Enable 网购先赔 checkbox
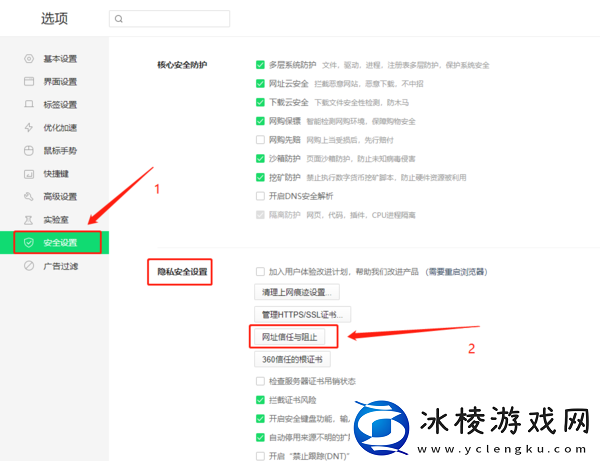 [260, 140]
